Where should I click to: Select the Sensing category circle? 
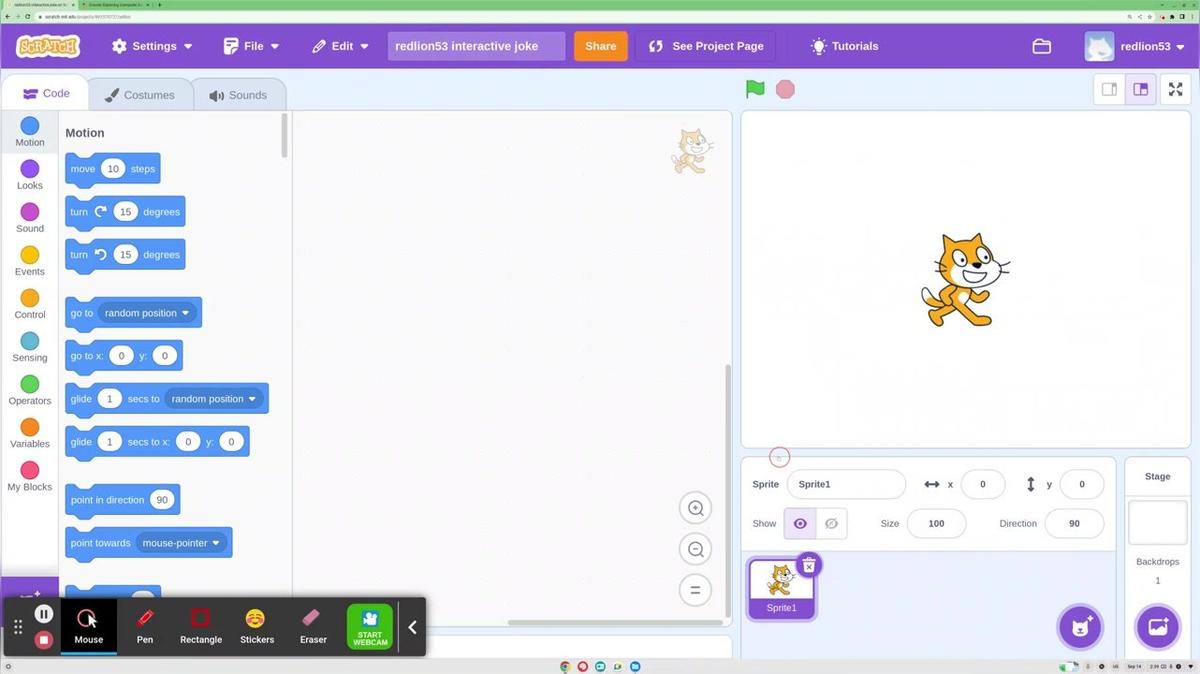[30, 340]
